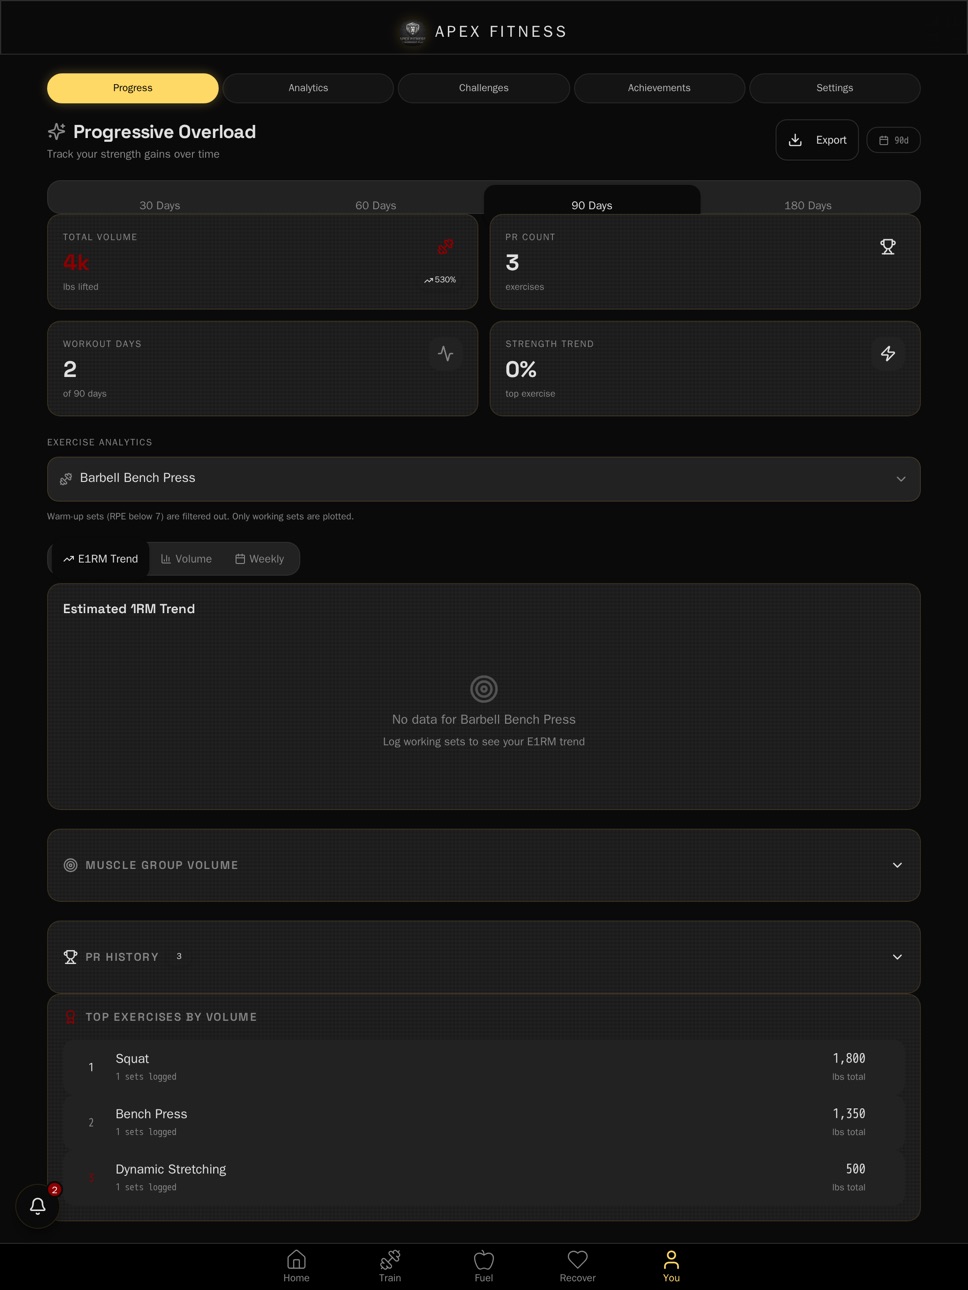Screen dimensions: 968x1290
Task: Click the download icon in Export button
Action: coord(795,140)
